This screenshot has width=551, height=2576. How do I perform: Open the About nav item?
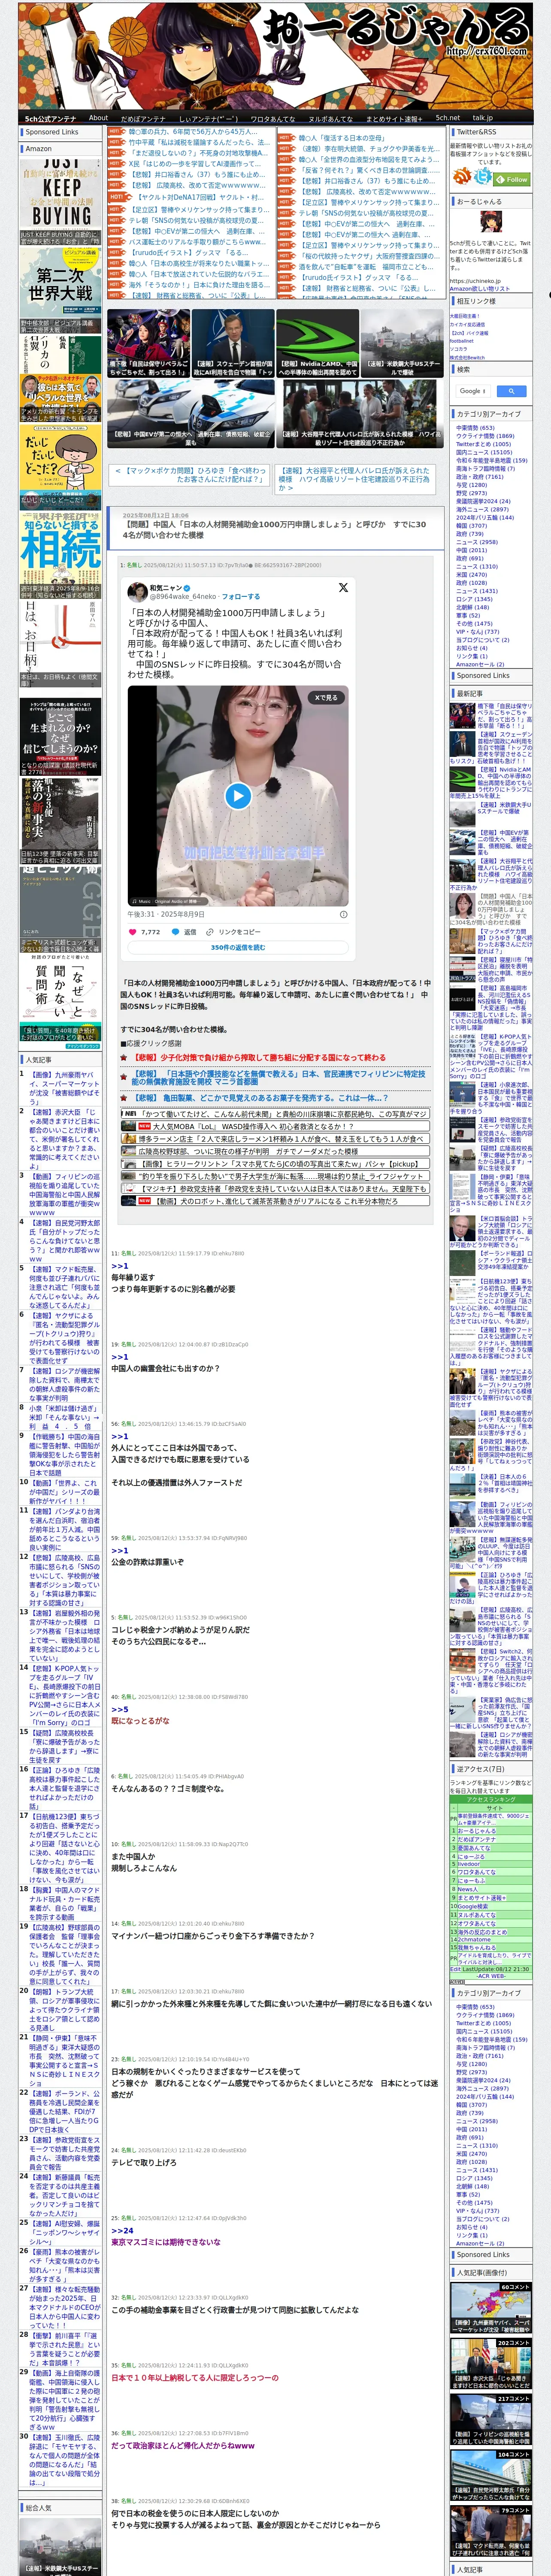pyautogui.click(x=98, y=118)
